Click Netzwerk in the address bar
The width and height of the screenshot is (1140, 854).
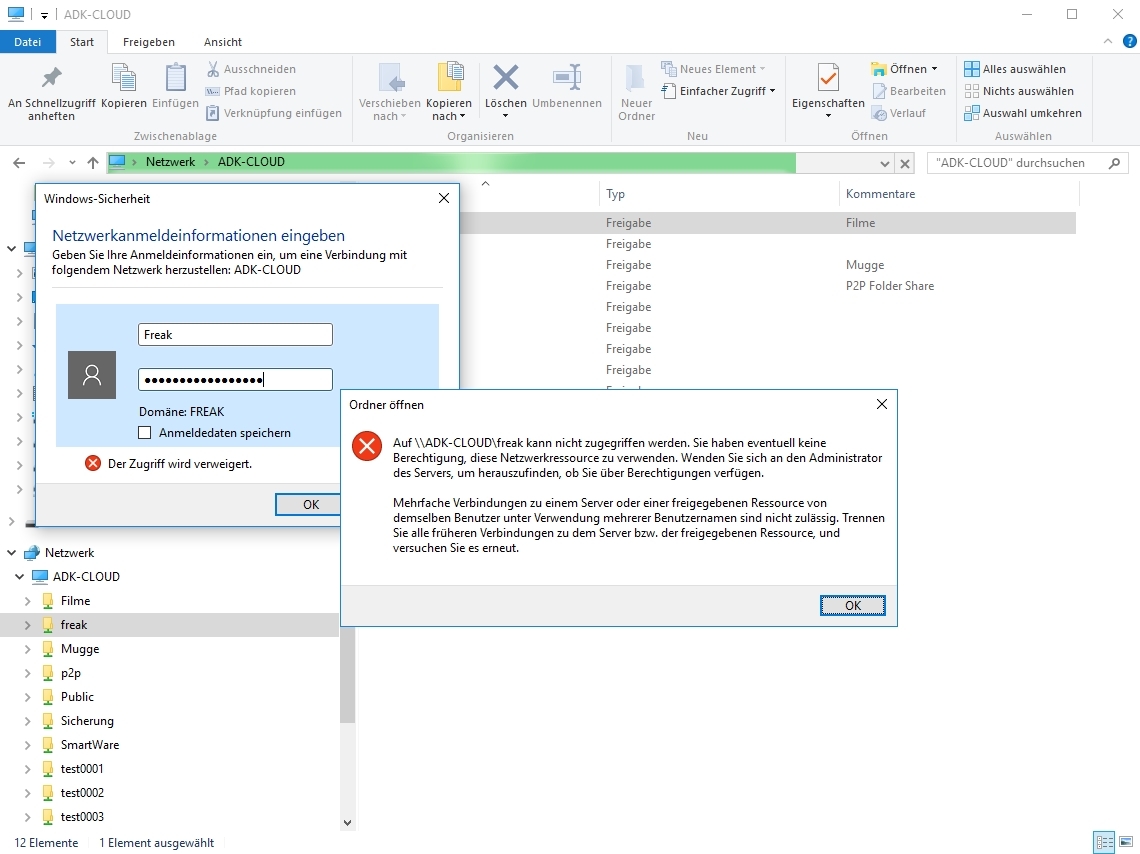tap(170, 161)
